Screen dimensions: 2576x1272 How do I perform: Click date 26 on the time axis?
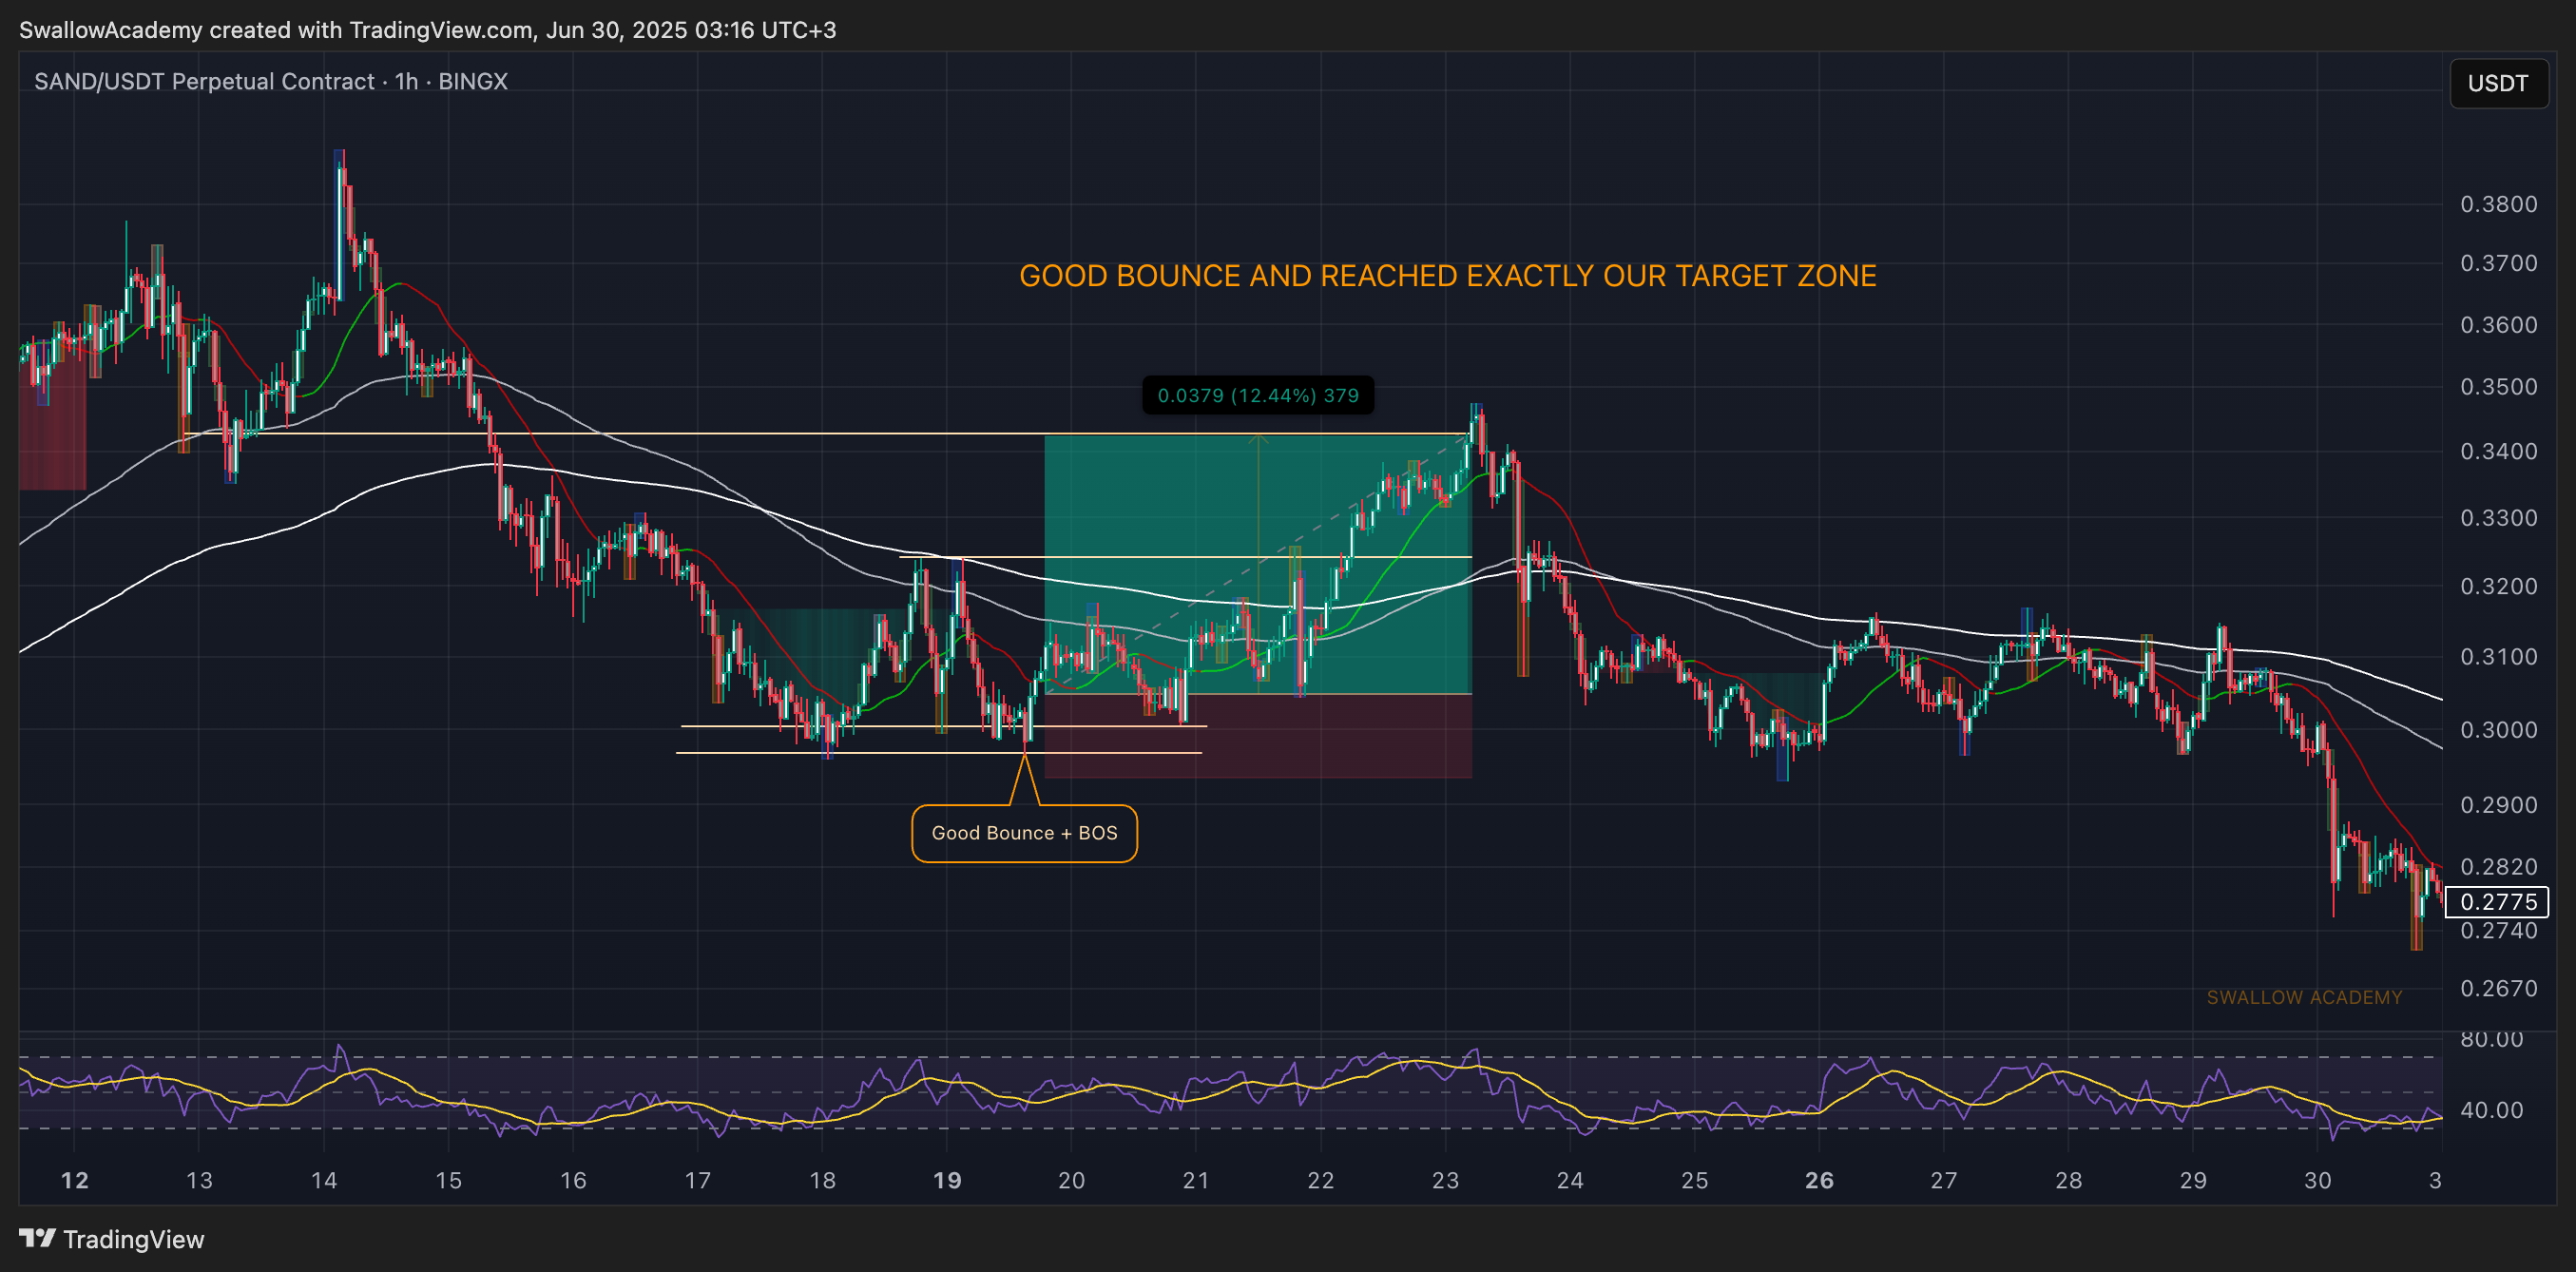pyautogui.click(x=1819, y=1180)
